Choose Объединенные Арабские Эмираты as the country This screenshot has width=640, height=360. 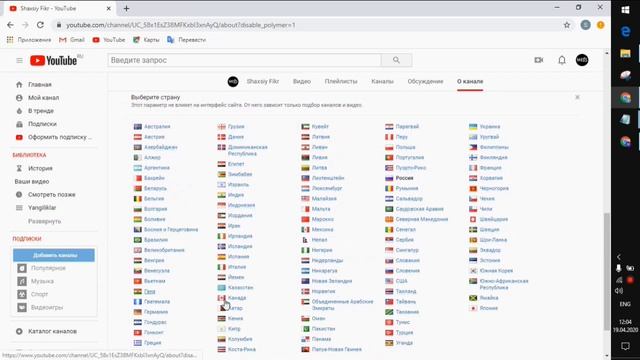342,304
